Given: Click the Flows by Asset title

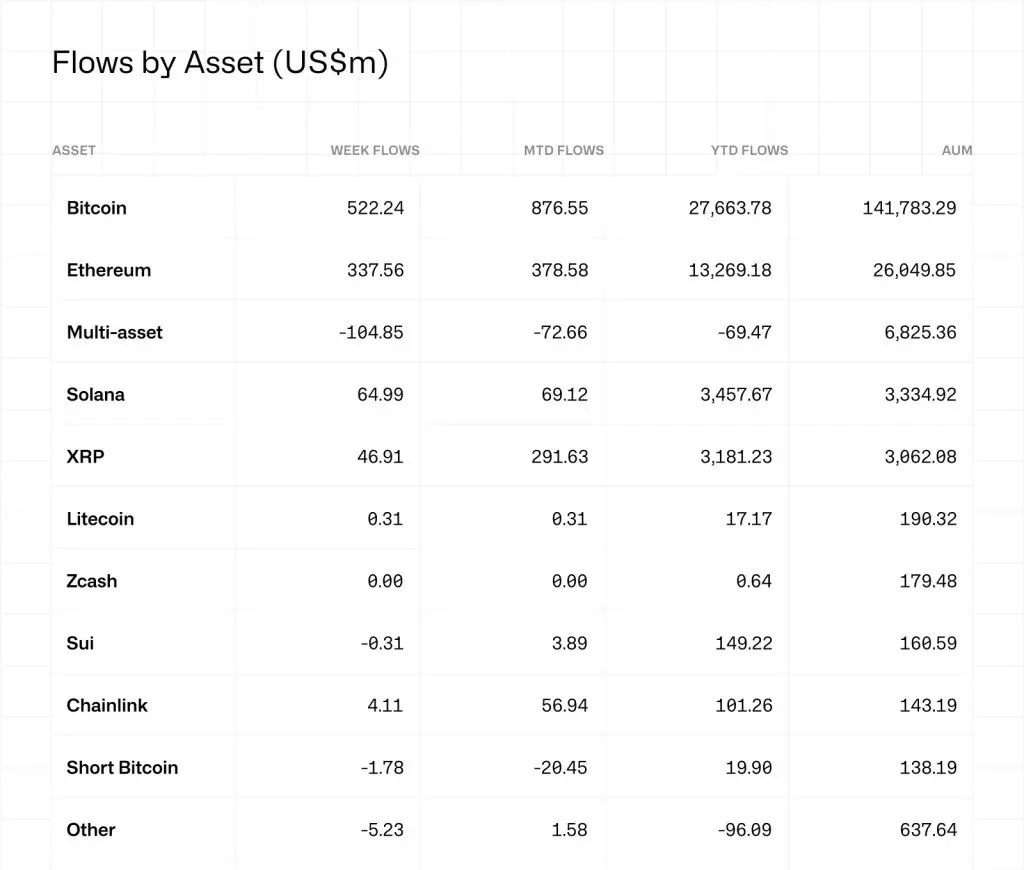Looking at the screenshot, I should coord(220,64).
